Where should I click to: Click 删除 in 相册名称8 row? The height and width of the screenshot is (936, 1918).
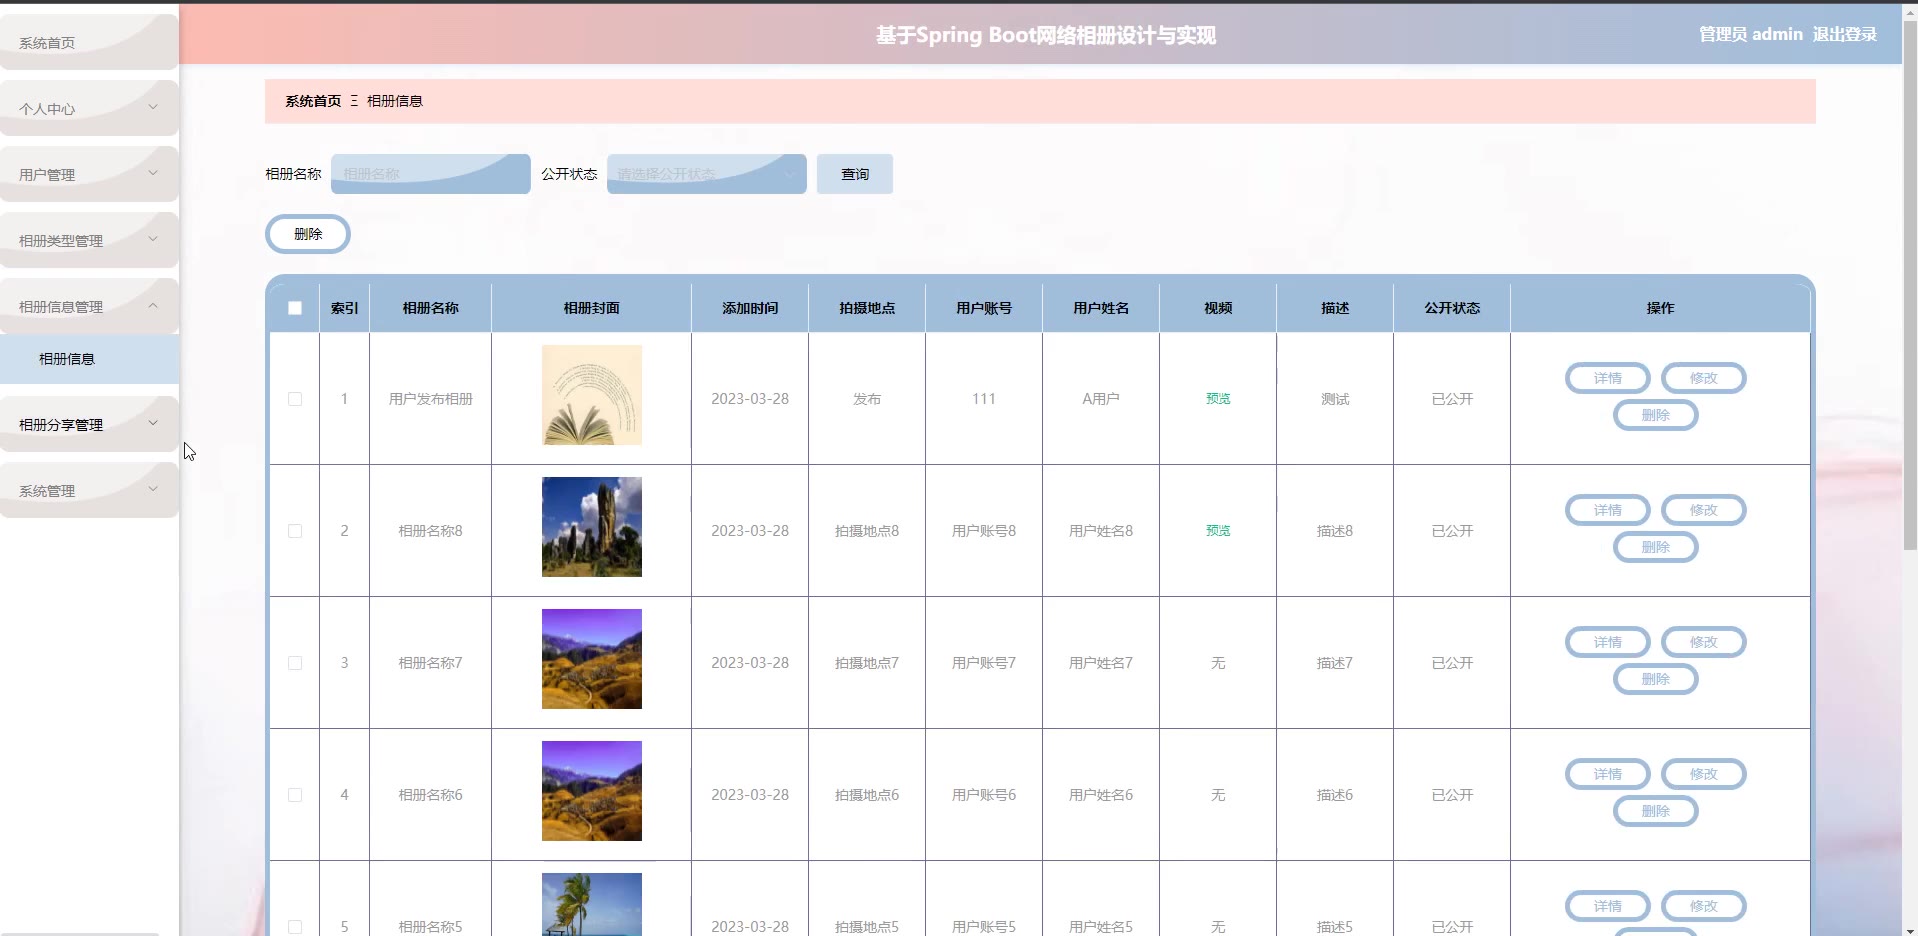pos(1655,547)
